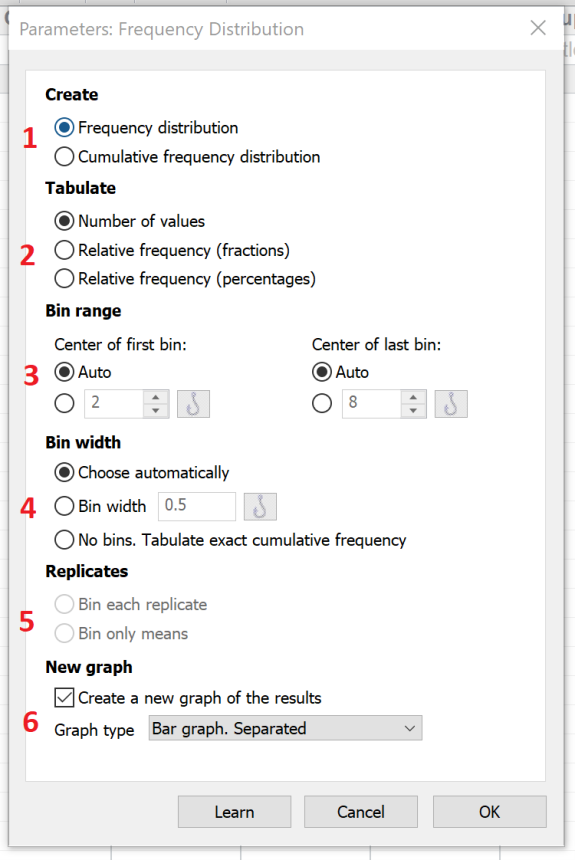
Task: Click the hook icon beside first bin center
Action: click(x=193, y=404)
